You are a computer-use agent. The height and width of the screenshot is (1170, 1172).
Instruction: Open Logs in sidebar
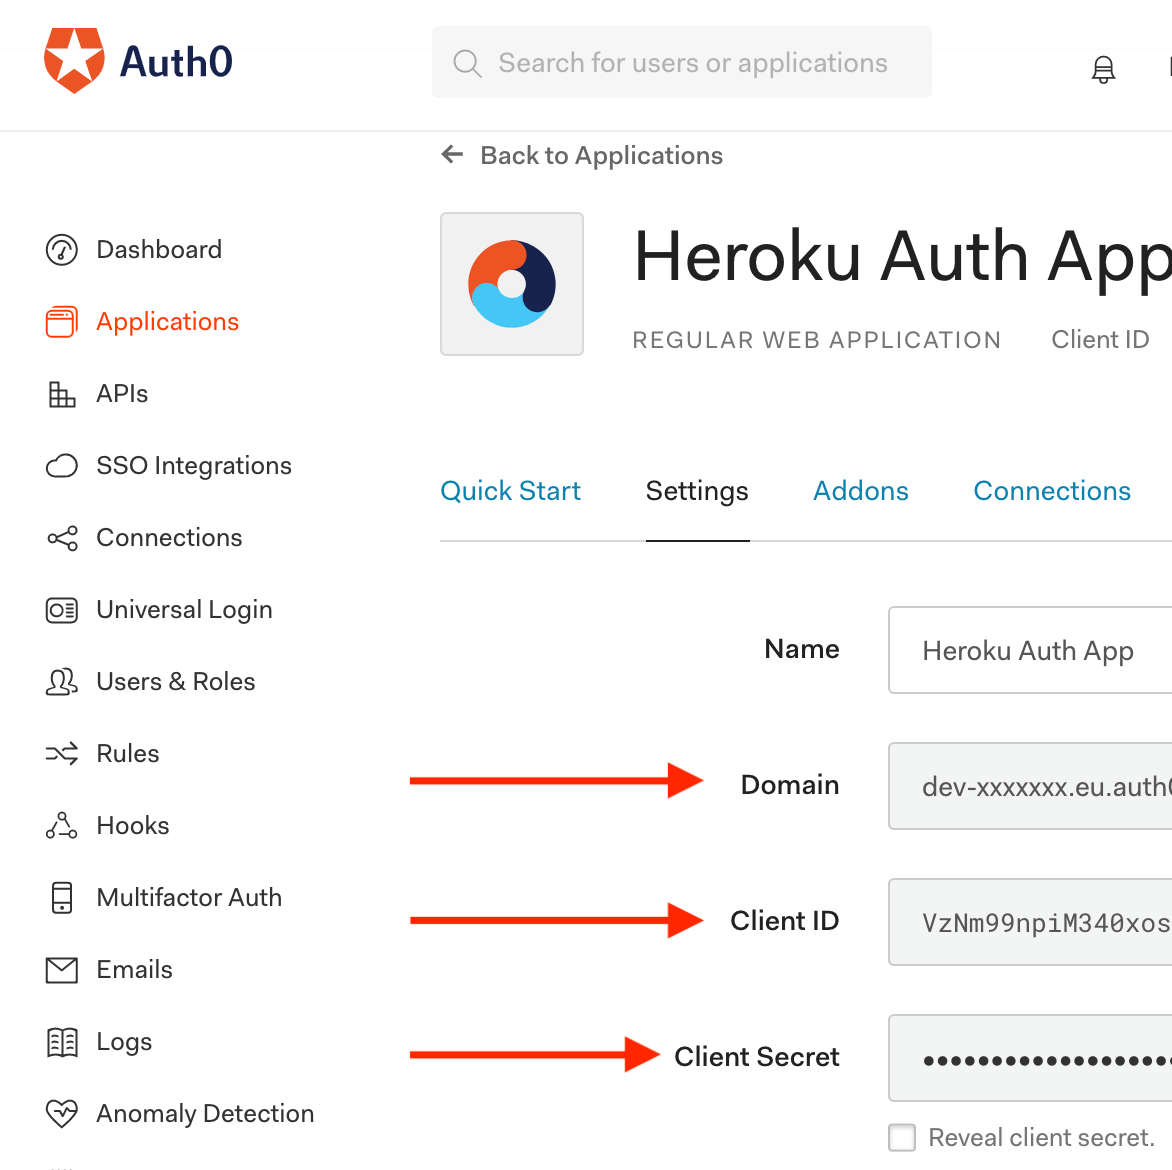[124, 1042]
